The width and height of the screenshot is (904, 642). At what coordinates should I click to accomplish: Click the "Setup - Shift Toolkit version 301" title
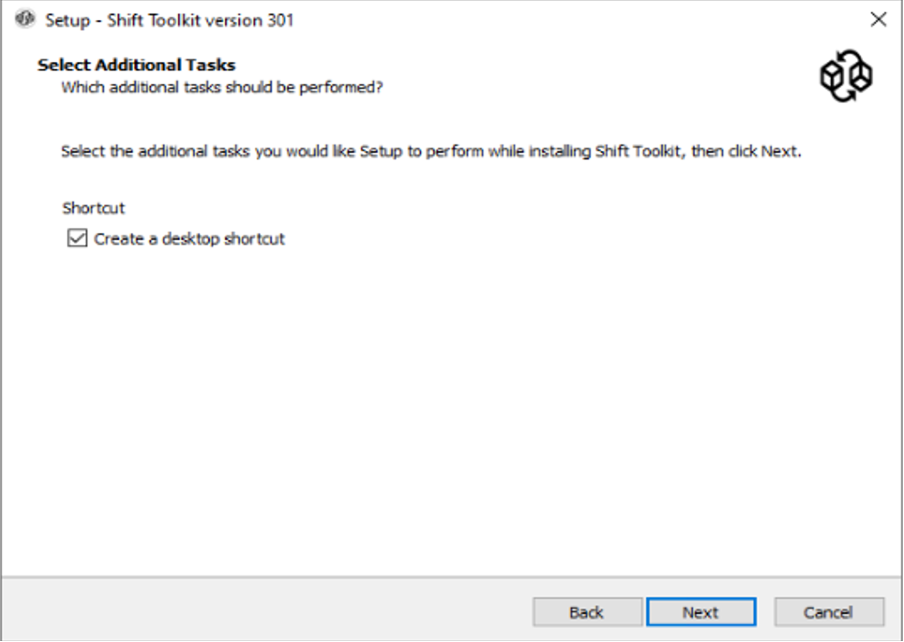click(169, 20)
